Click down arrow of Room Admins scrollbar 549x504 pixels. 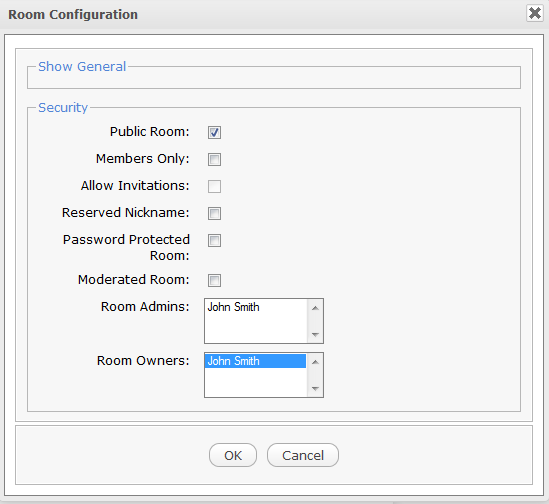coord(315,334)
